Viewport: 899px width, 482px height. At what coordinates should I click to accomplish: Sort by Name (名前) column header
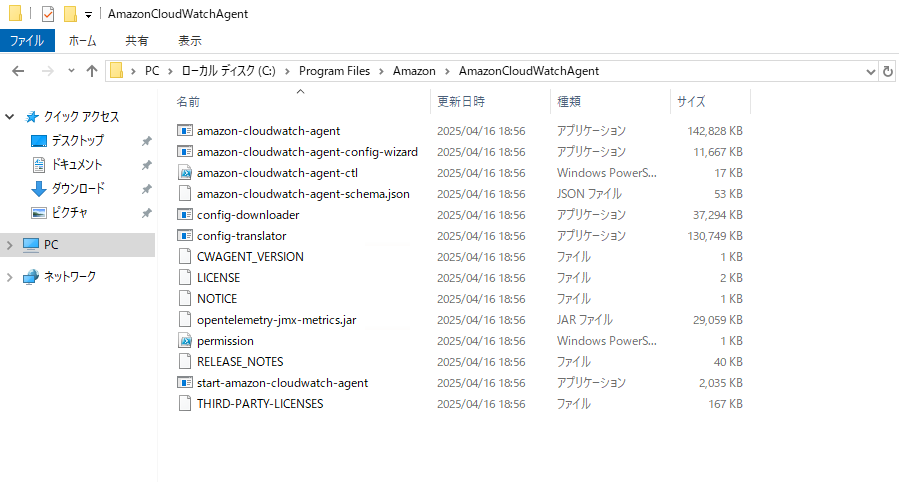(300, 101)
